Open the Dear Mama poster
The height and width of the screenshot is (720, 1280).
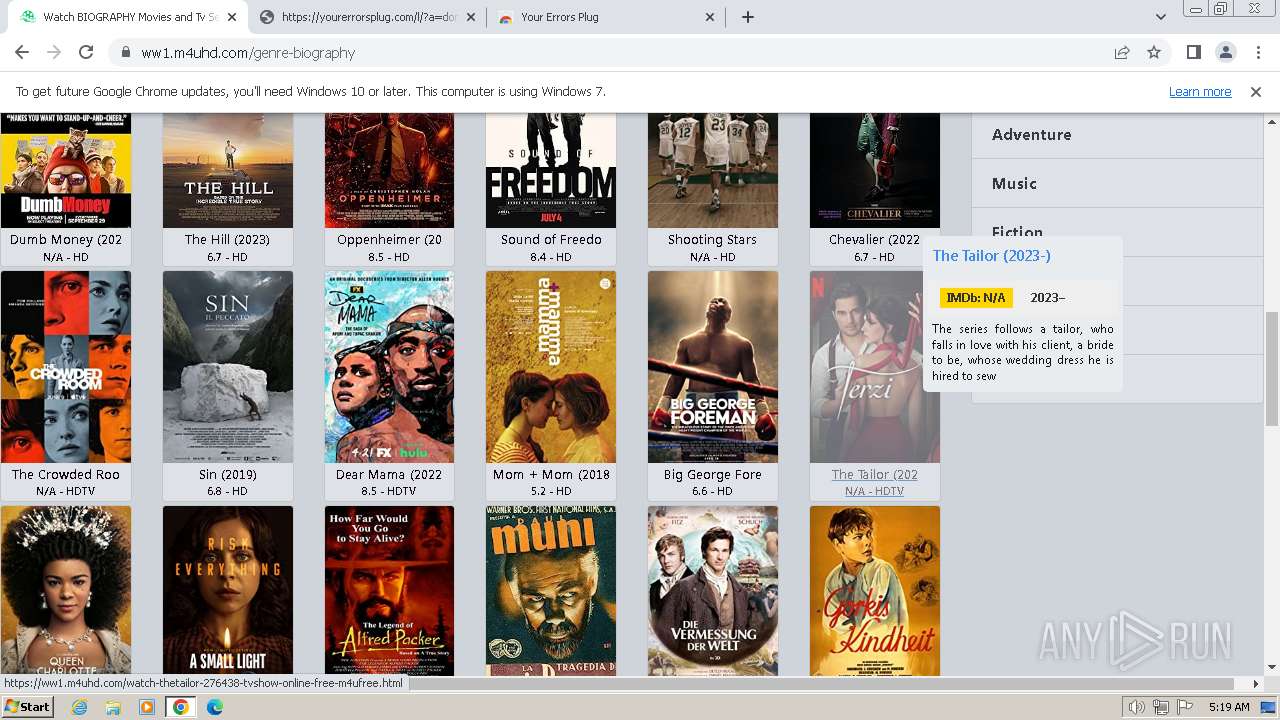[x=389, y=367]
